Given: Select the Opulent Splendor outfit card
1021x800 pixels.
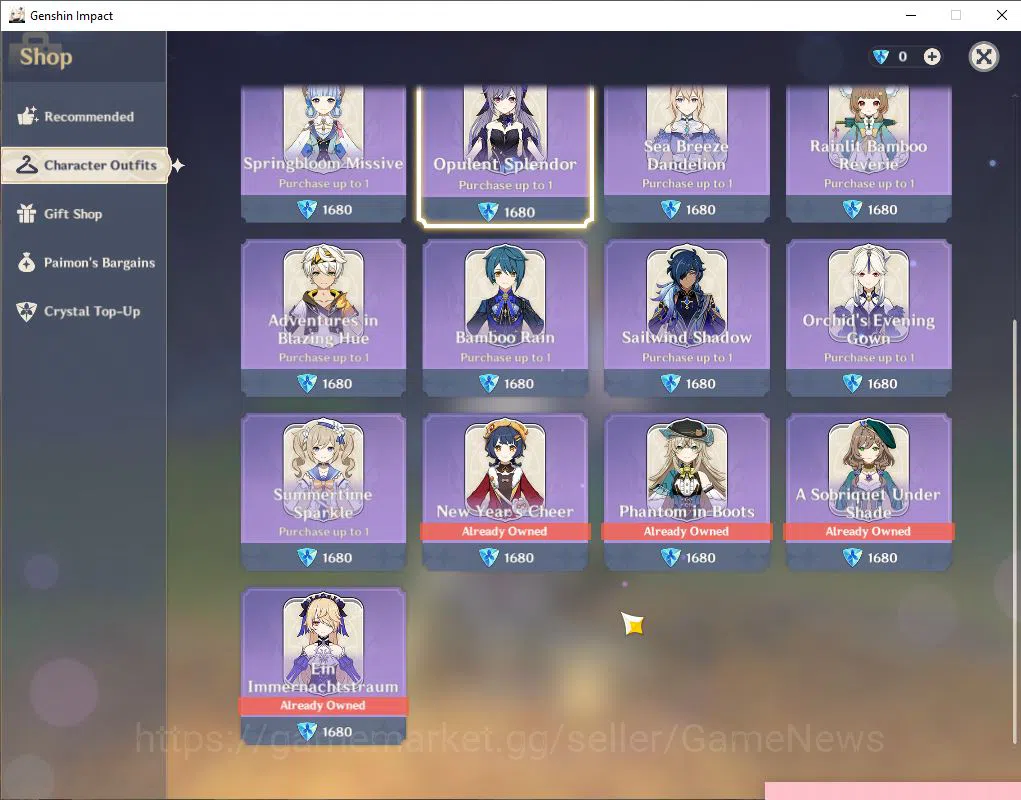Looking at the screenshot, I should pos(505,155).
